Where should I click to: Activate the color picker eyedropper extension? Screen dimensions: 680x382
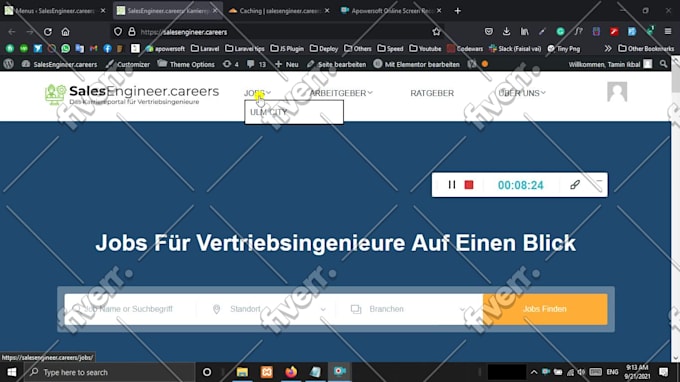pos(542,31)
